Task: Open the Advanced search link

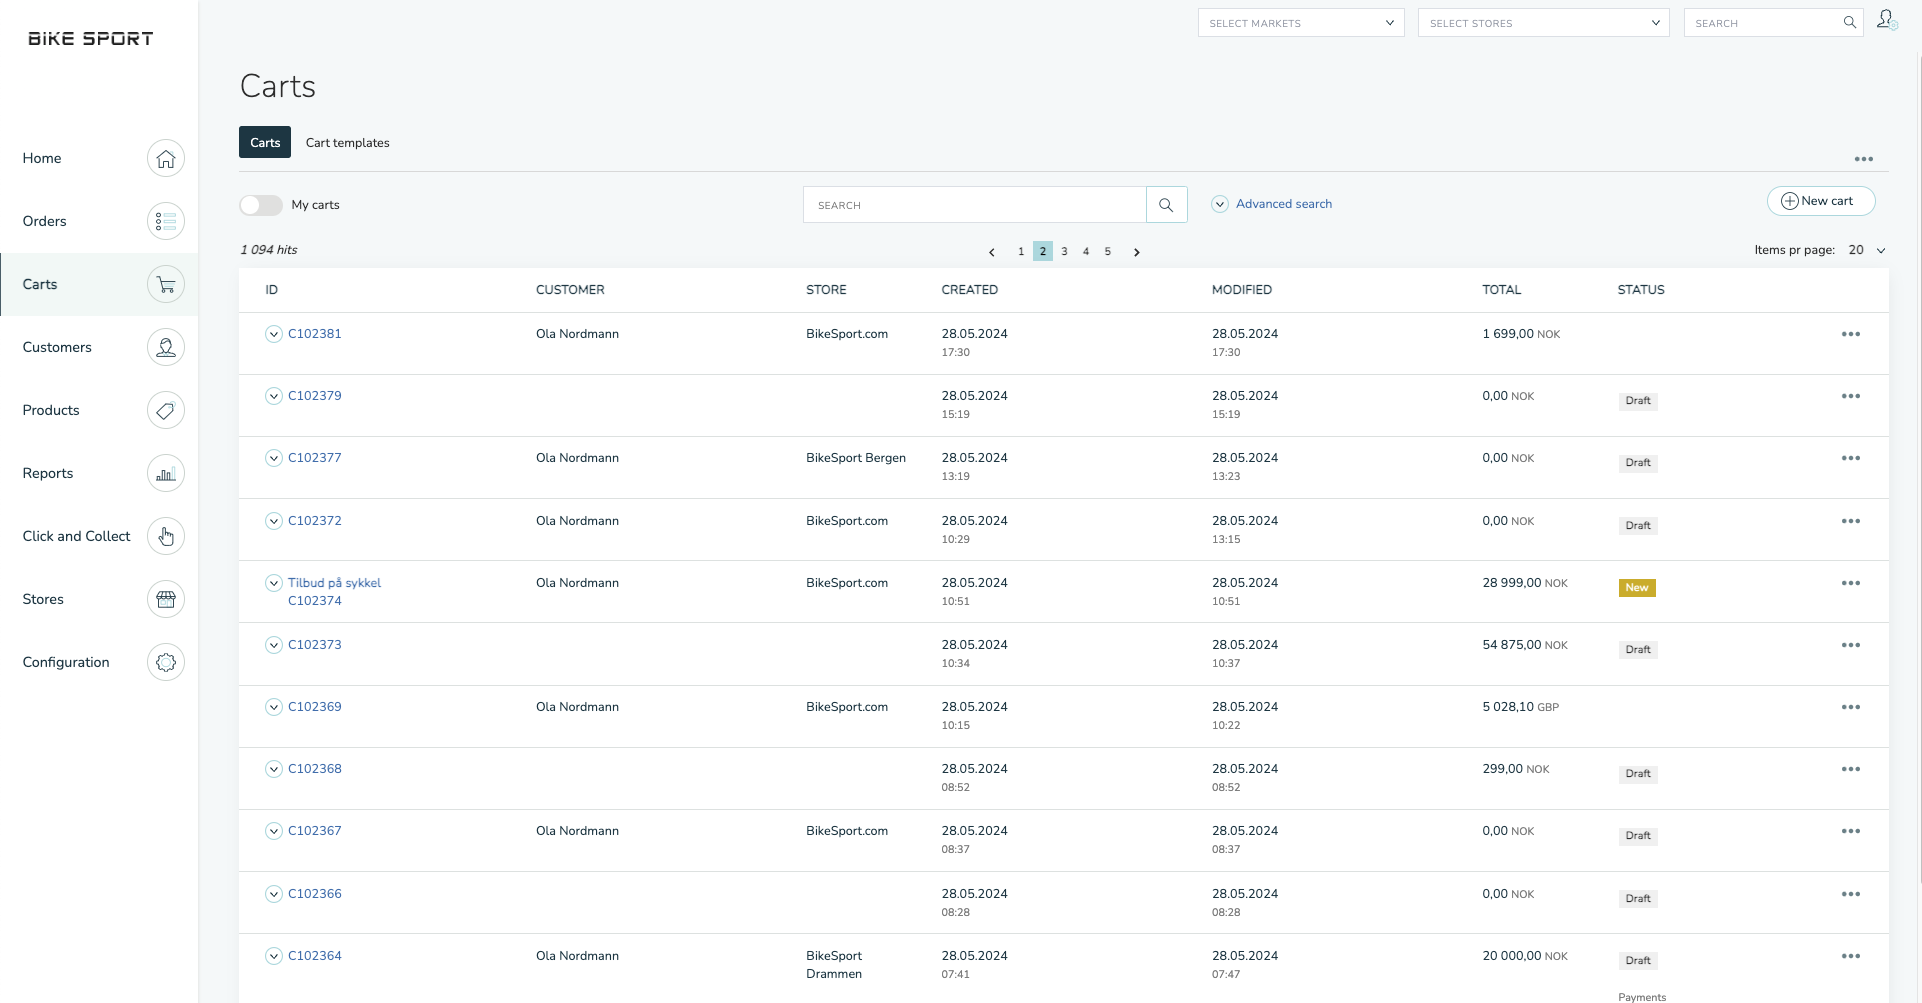Action: 1284,204
